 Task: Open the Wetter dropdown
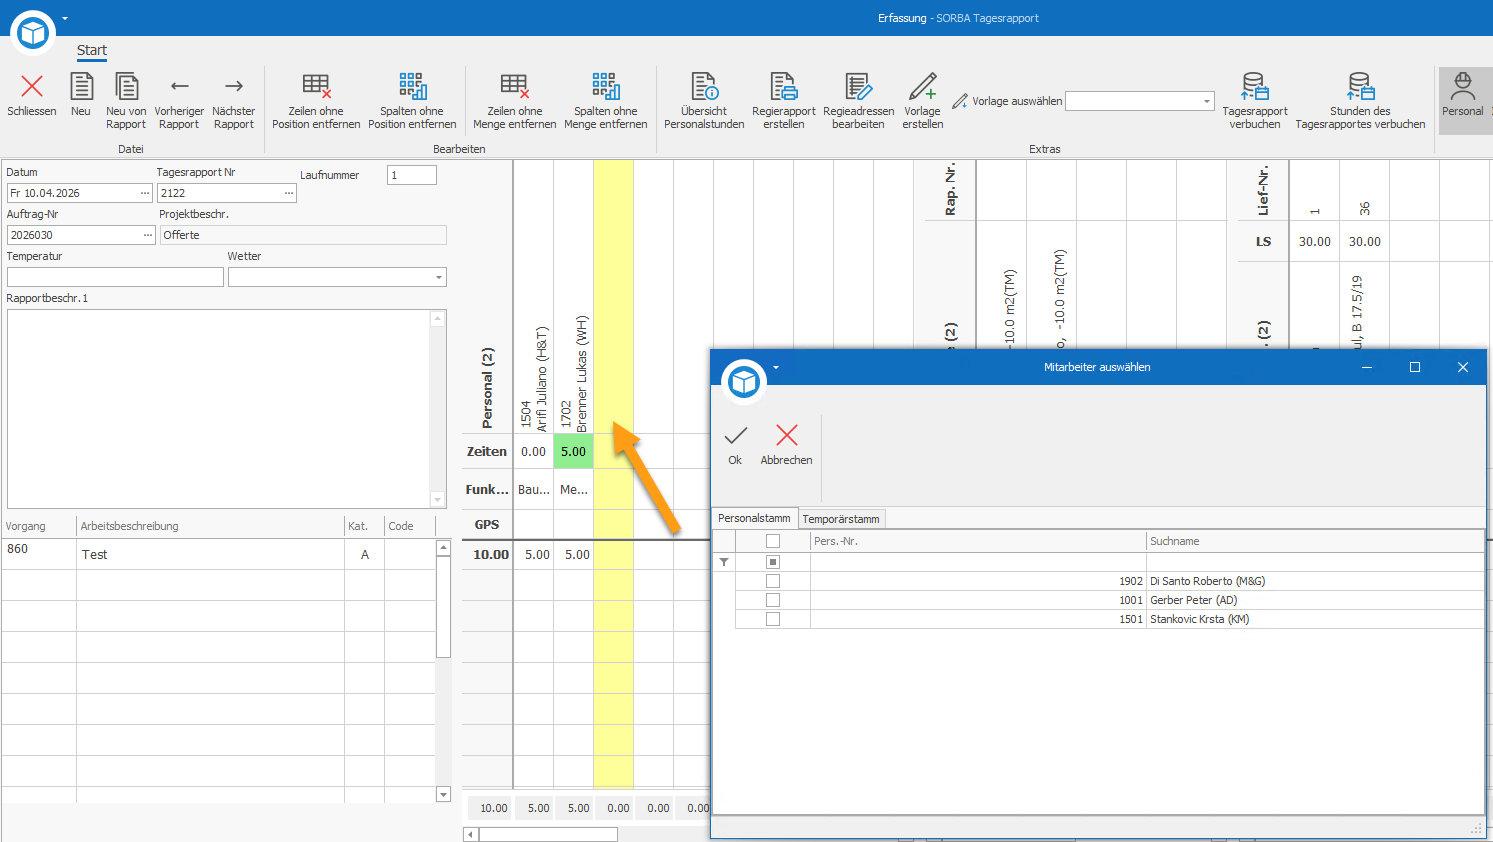438,277
